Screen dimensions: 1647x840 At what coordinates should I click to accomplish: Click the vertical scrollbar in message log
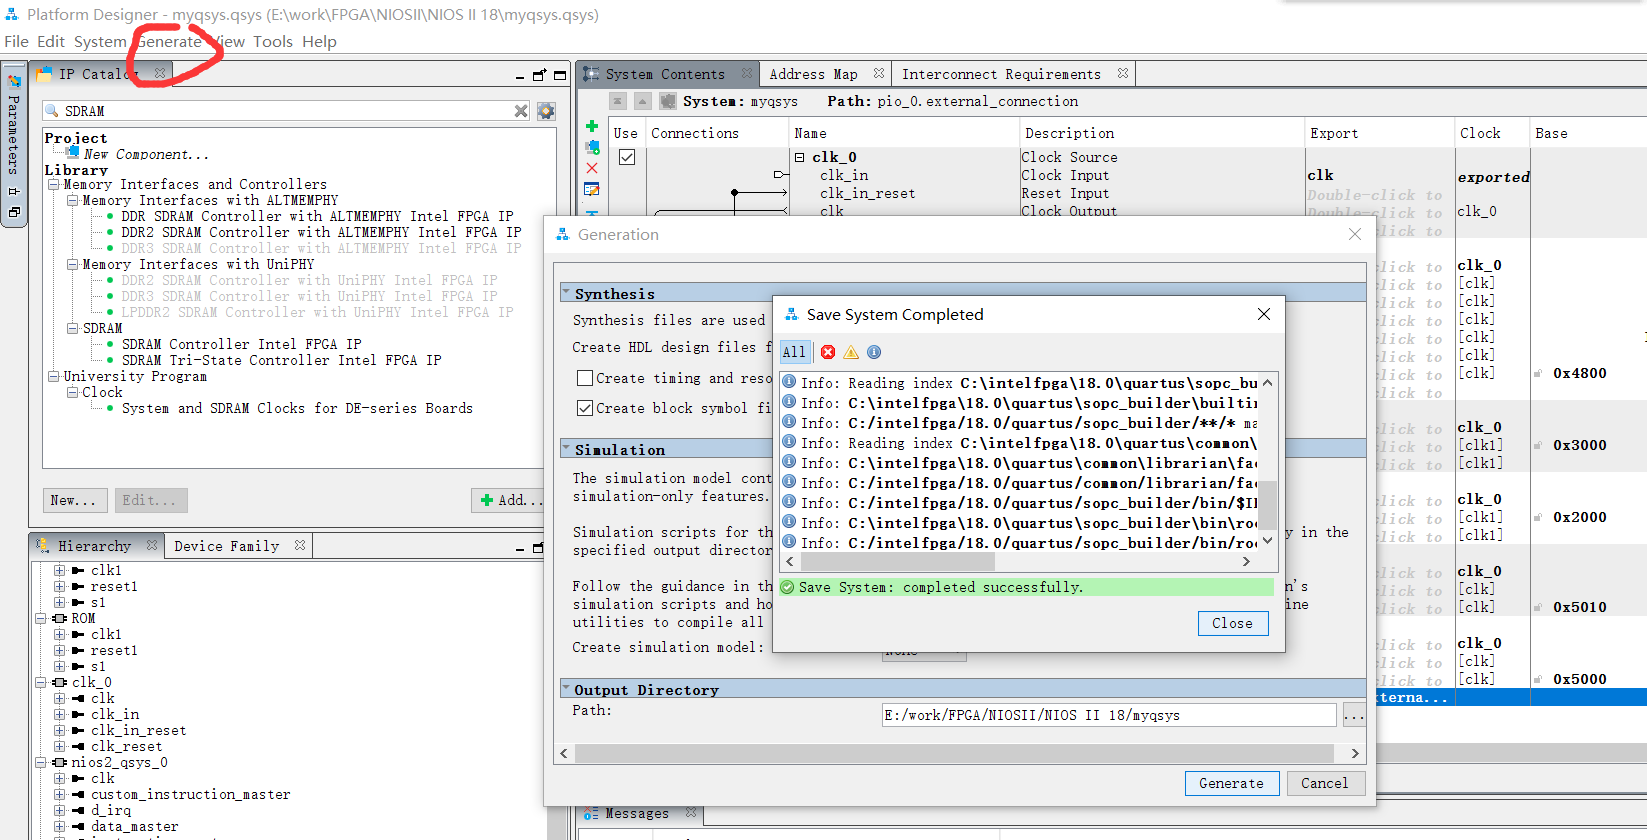1267,463
